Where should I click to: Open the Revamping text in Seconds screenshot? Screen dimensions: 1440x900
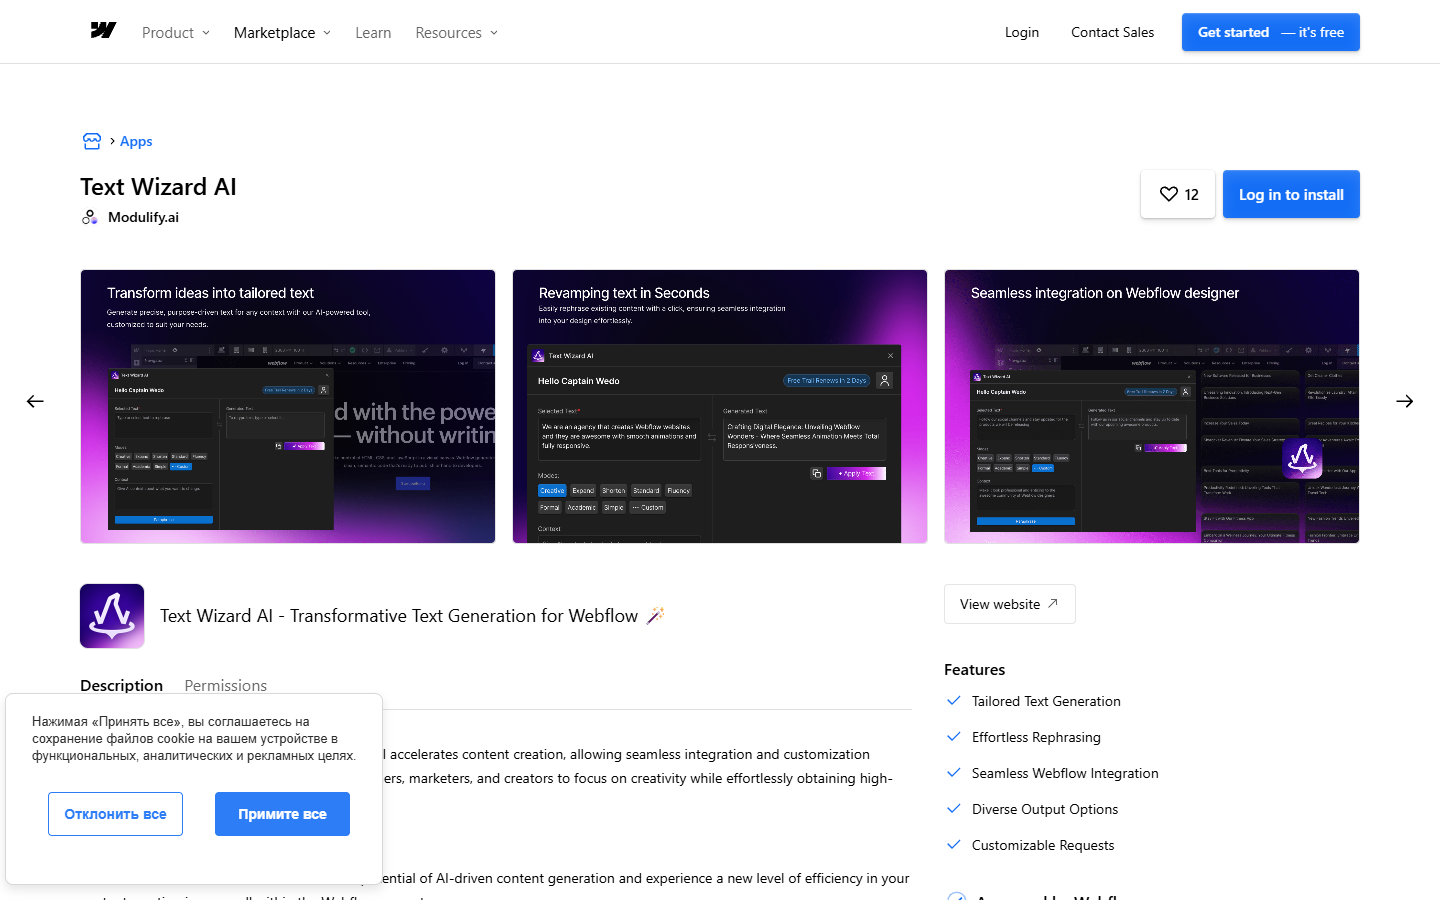pyautogui.click(x=720, y=406)
